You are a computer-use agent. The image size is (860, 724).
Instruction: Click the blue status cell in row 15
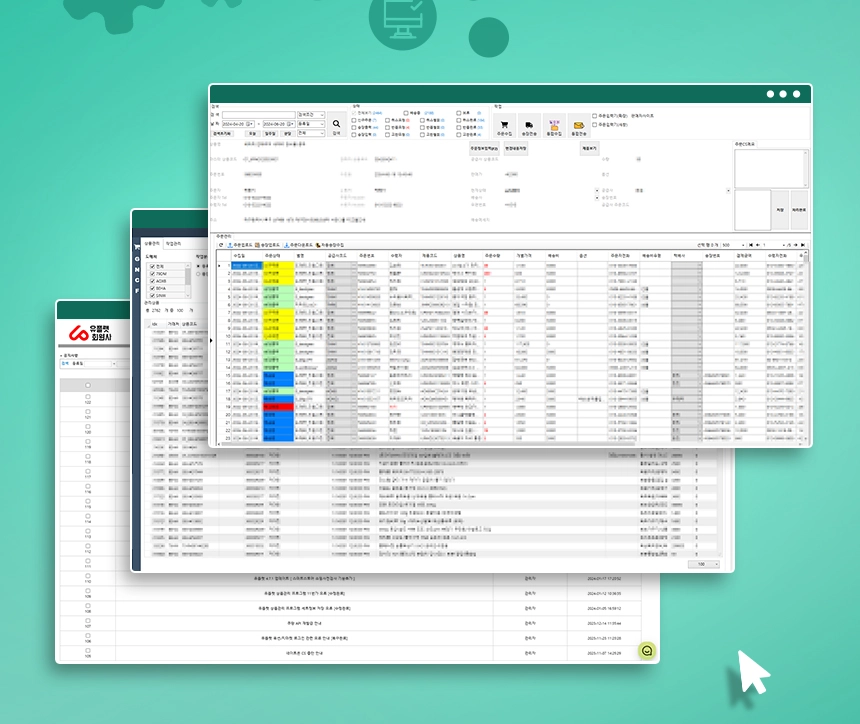(x=279, y=376)
